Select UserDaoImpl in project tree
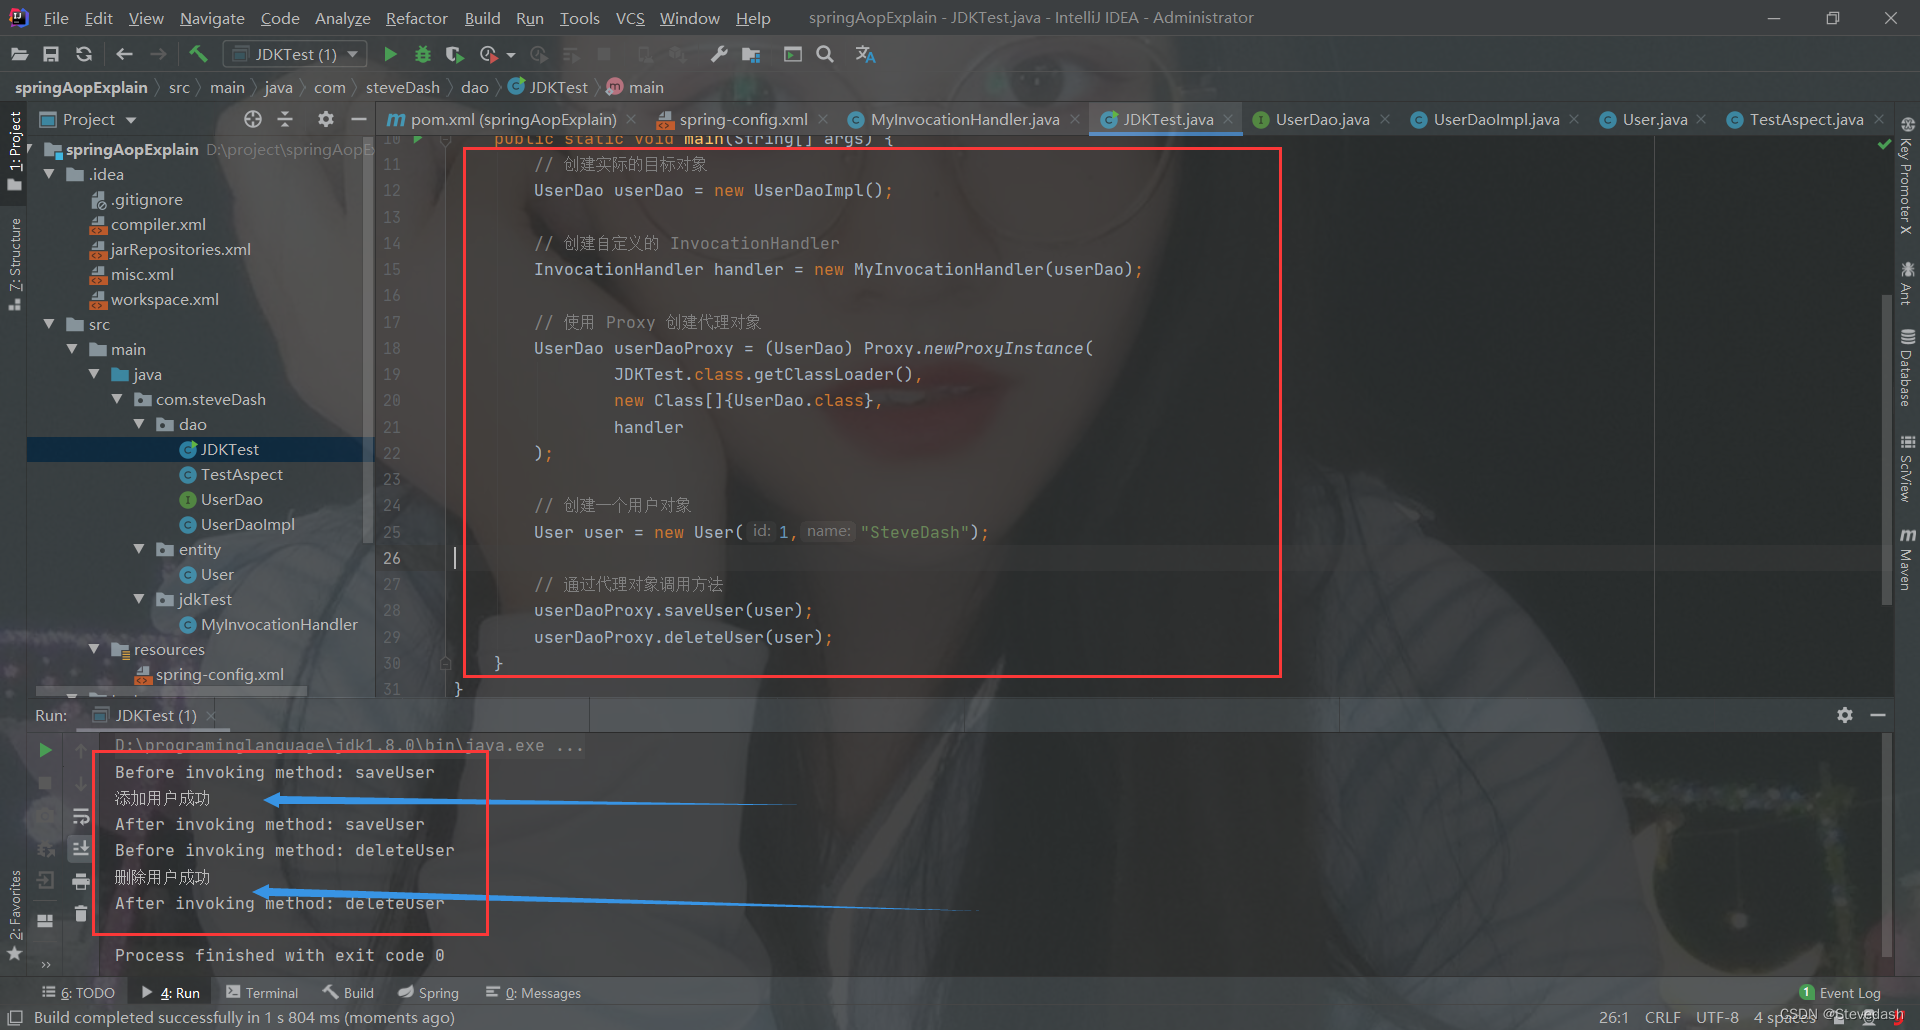The image size is (1920, 1030). pyautogui.click(x=247, y=524)
